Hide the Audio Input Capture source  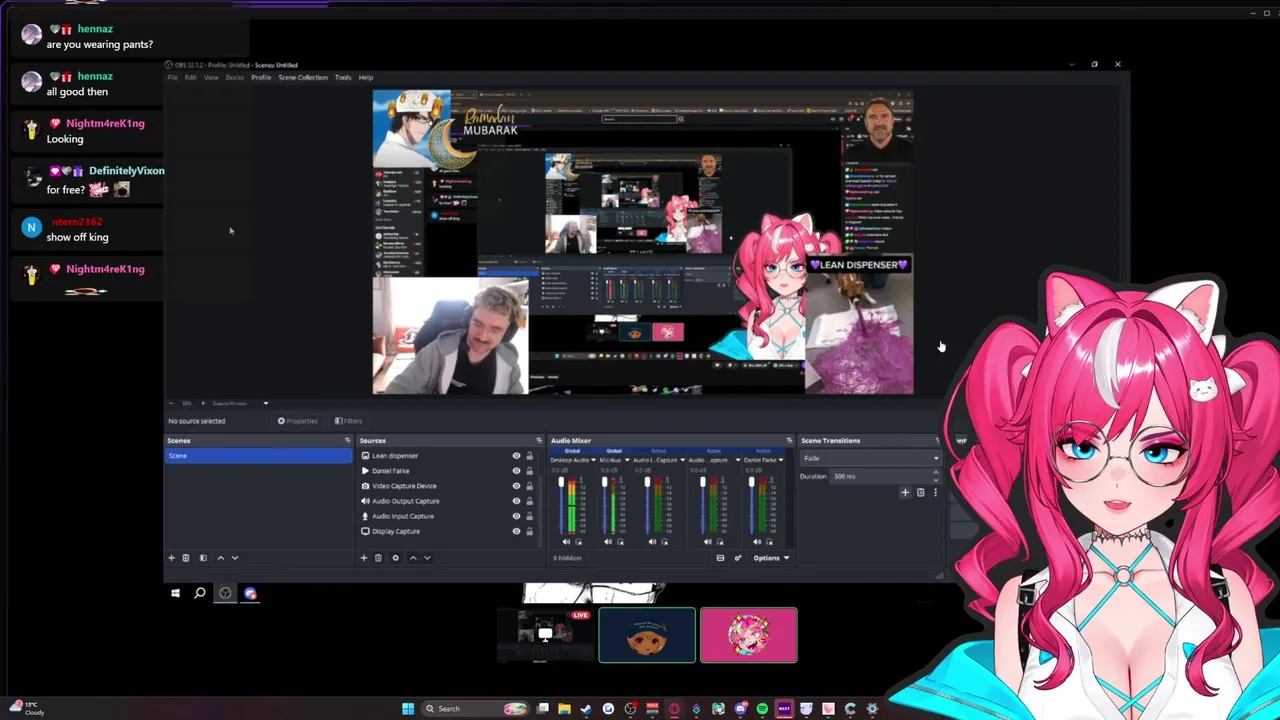tap(516, 516)
